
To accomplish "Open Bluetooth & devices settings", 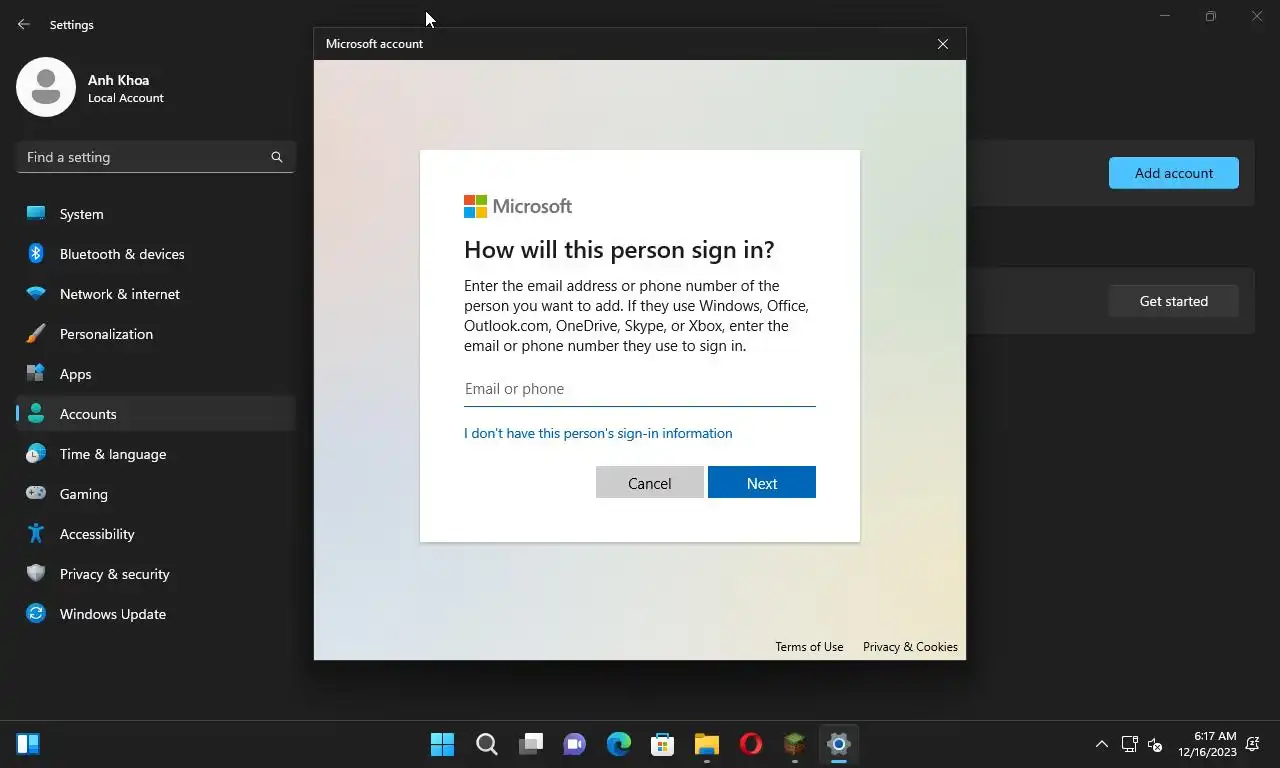I will tap(156, 254).
